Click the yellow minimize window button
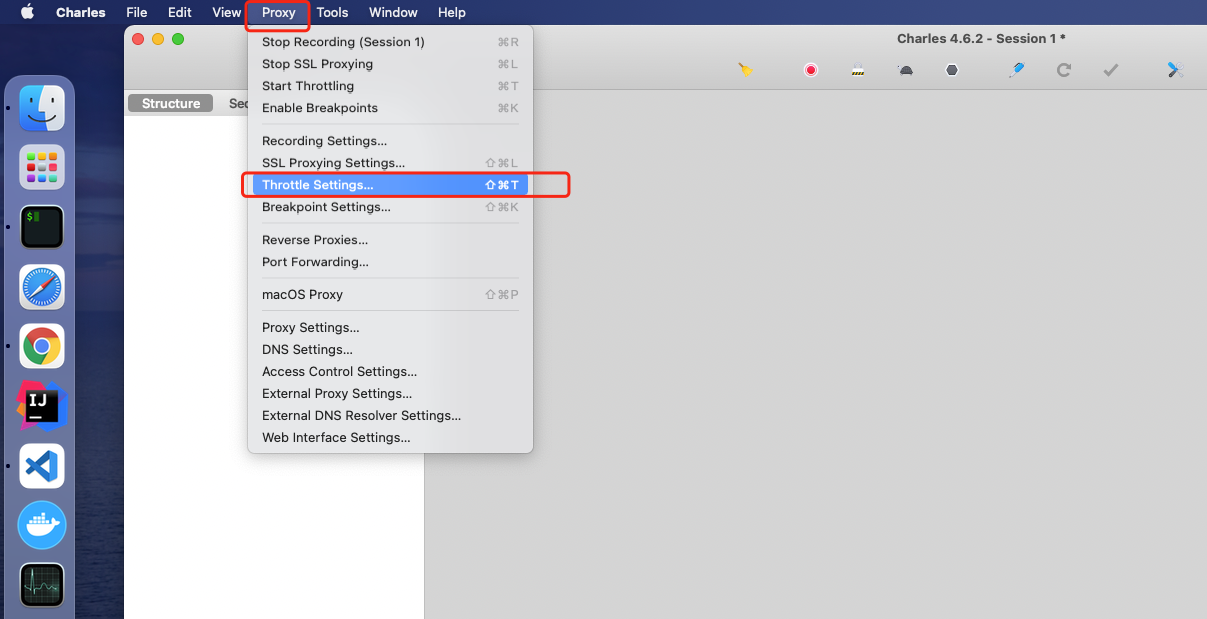The height and width of the screenshot is (619, 1207). coord(158,39)
